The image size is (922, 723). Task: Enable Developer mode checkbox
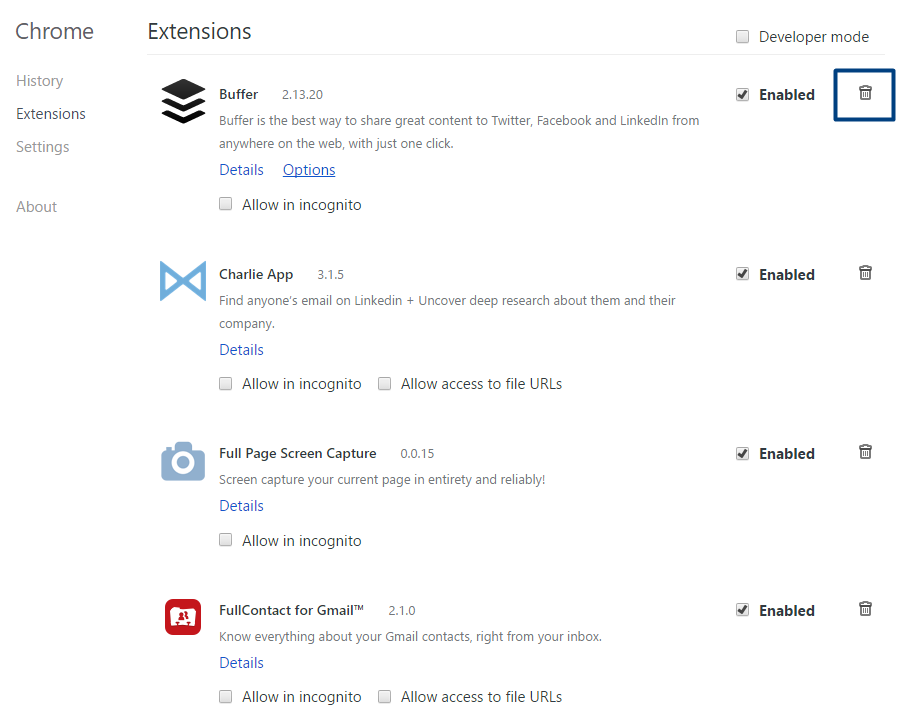743,37
